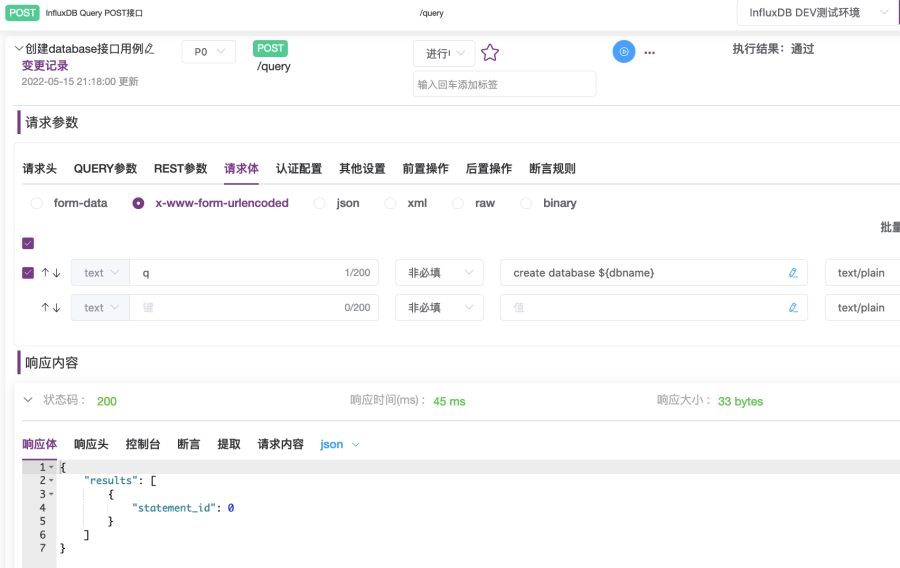
Task: Click text/plain content type for q row
Action: 862,273
